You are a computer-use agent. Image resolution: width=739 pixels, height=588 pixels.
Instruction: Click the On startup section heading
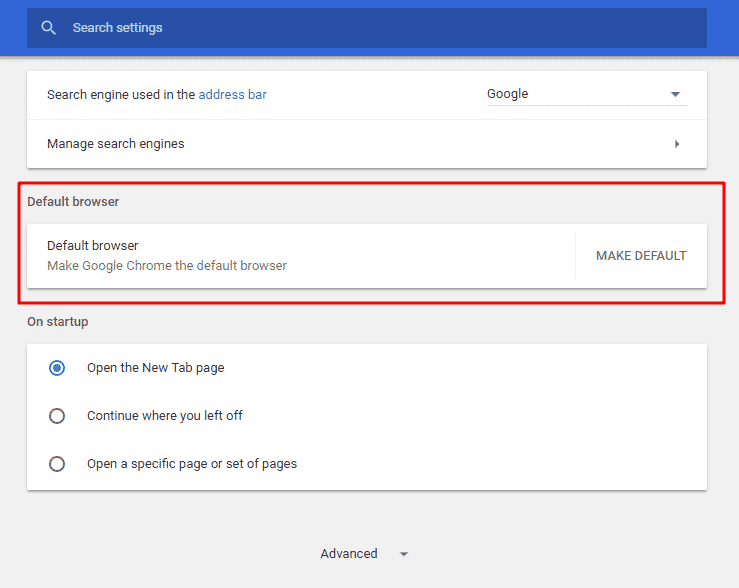57,322
